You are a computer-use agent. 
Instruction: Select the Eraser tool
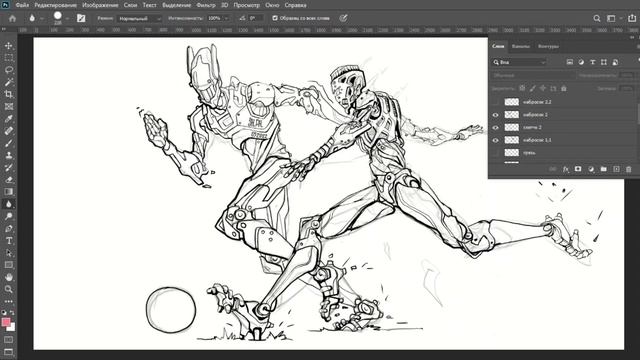(x=9, y=180)
